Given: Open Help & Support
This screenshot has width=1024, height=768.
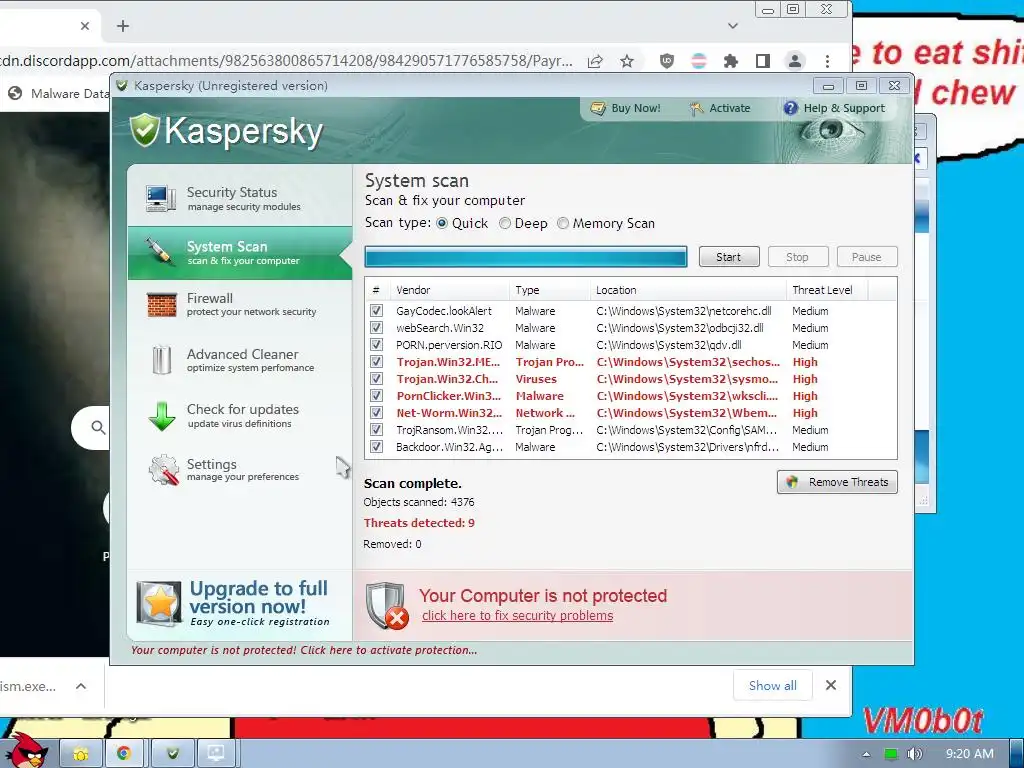Looking at the screenshot, I should [x=835, y=108].
